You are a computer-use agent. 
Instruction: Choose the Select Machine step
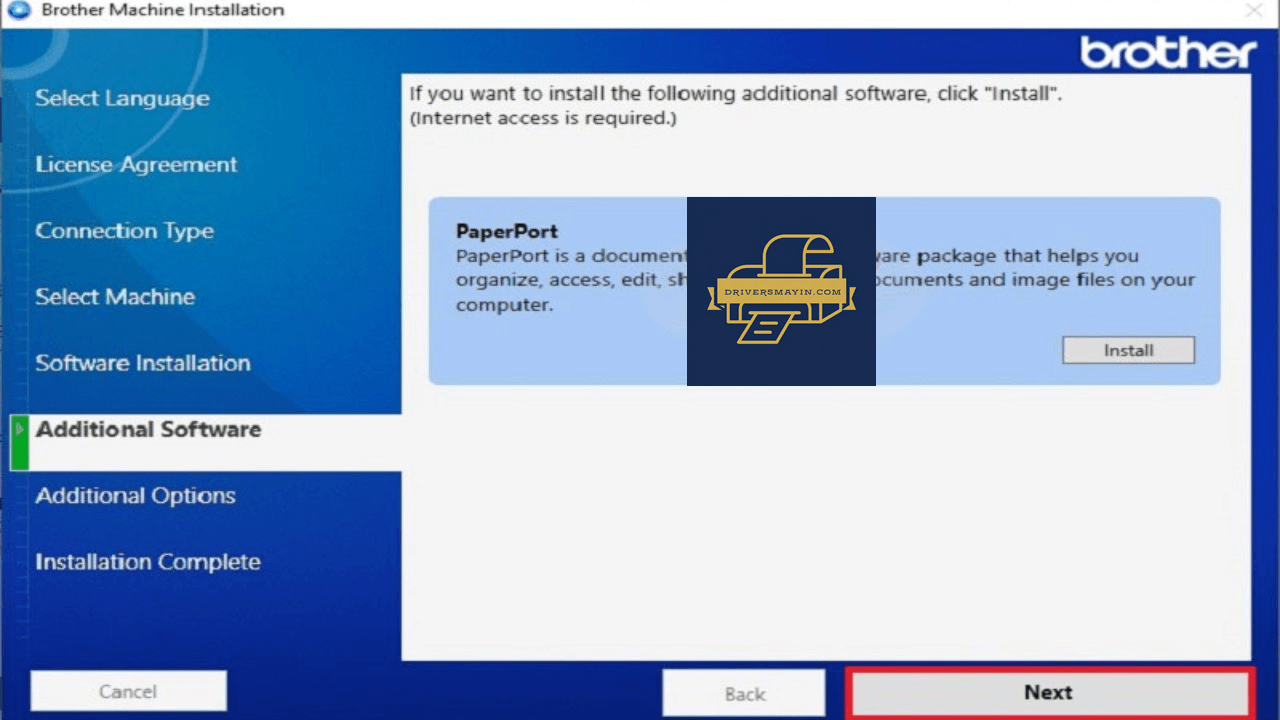tap(115, 297)
